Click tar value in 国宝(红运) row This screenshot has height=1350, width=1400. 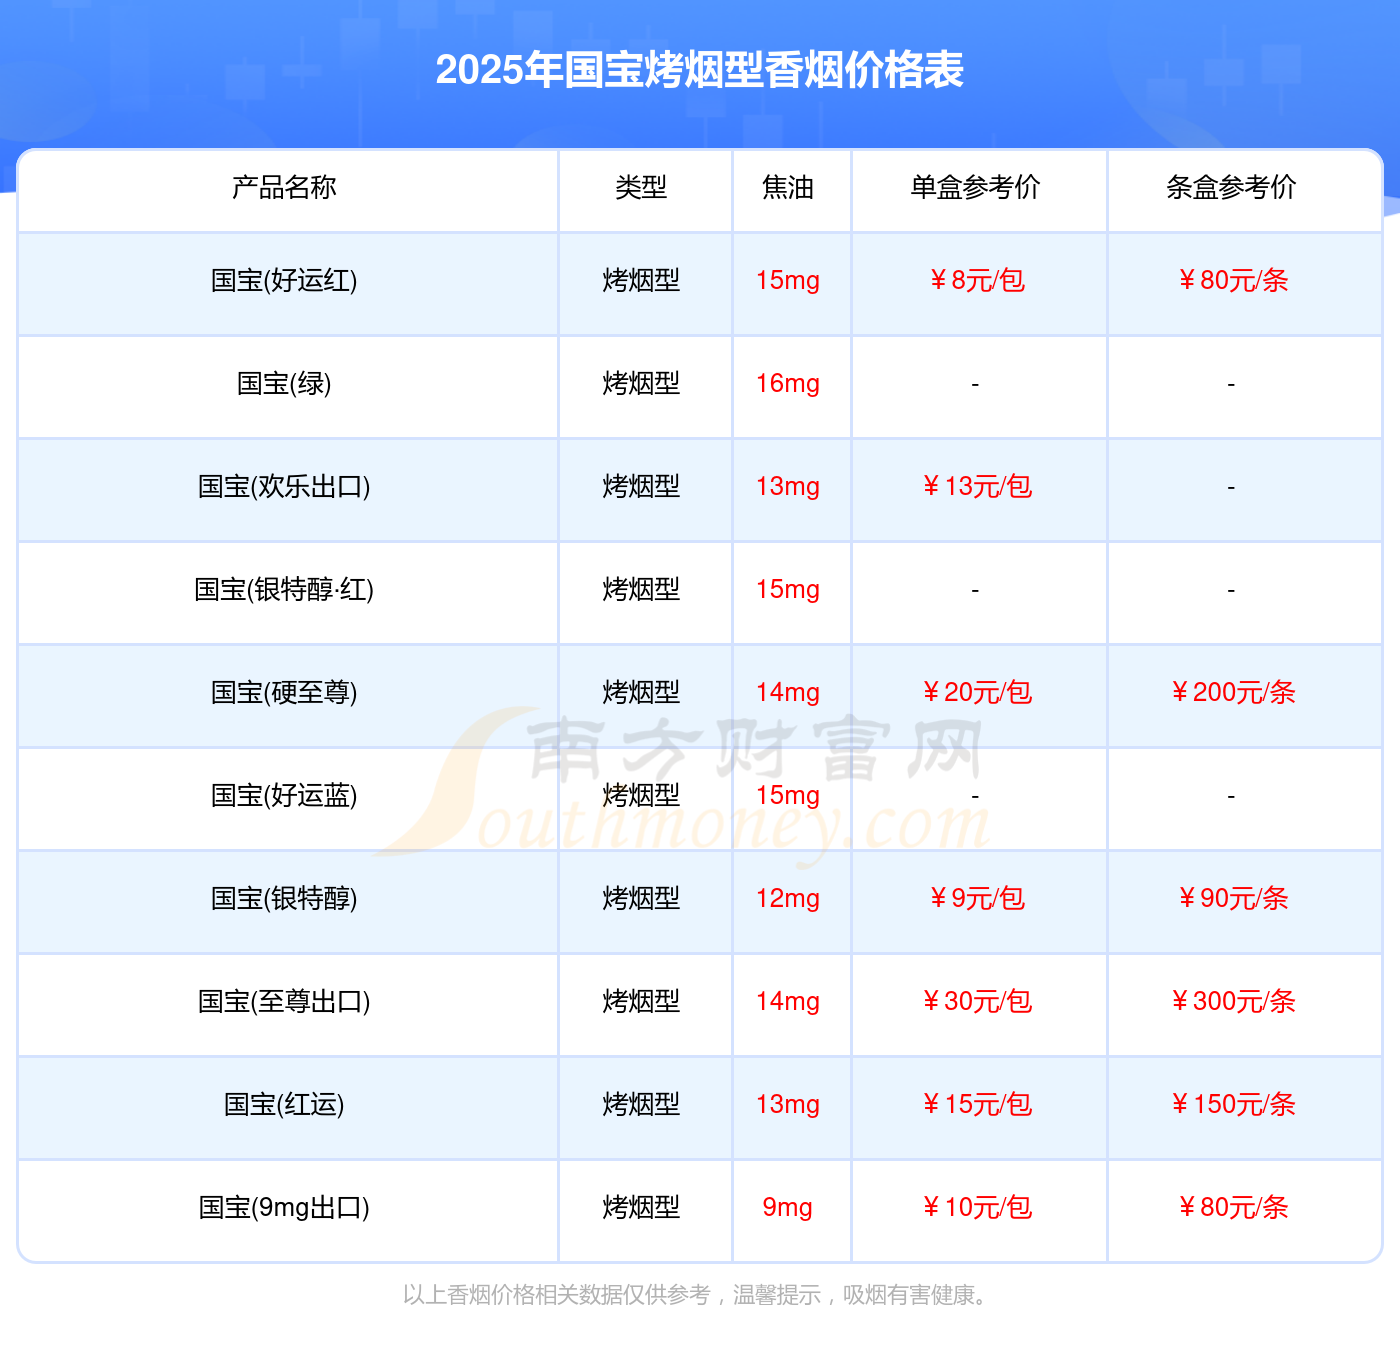[x=788, y=1105]
